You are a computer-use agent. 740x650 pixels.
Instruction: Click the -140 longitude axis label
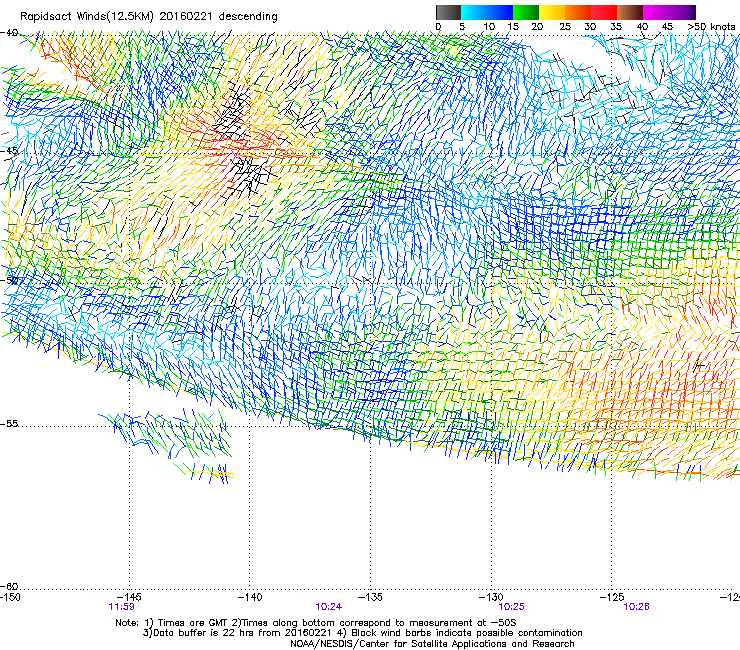(250, 597)
